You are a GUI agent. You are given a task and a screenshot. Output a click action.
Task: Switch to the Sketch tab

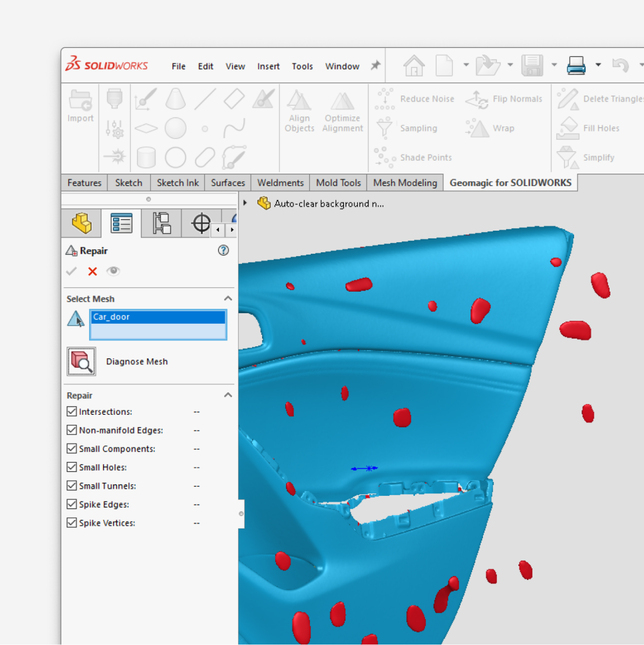pyautogui.click(x=129, y=183)
